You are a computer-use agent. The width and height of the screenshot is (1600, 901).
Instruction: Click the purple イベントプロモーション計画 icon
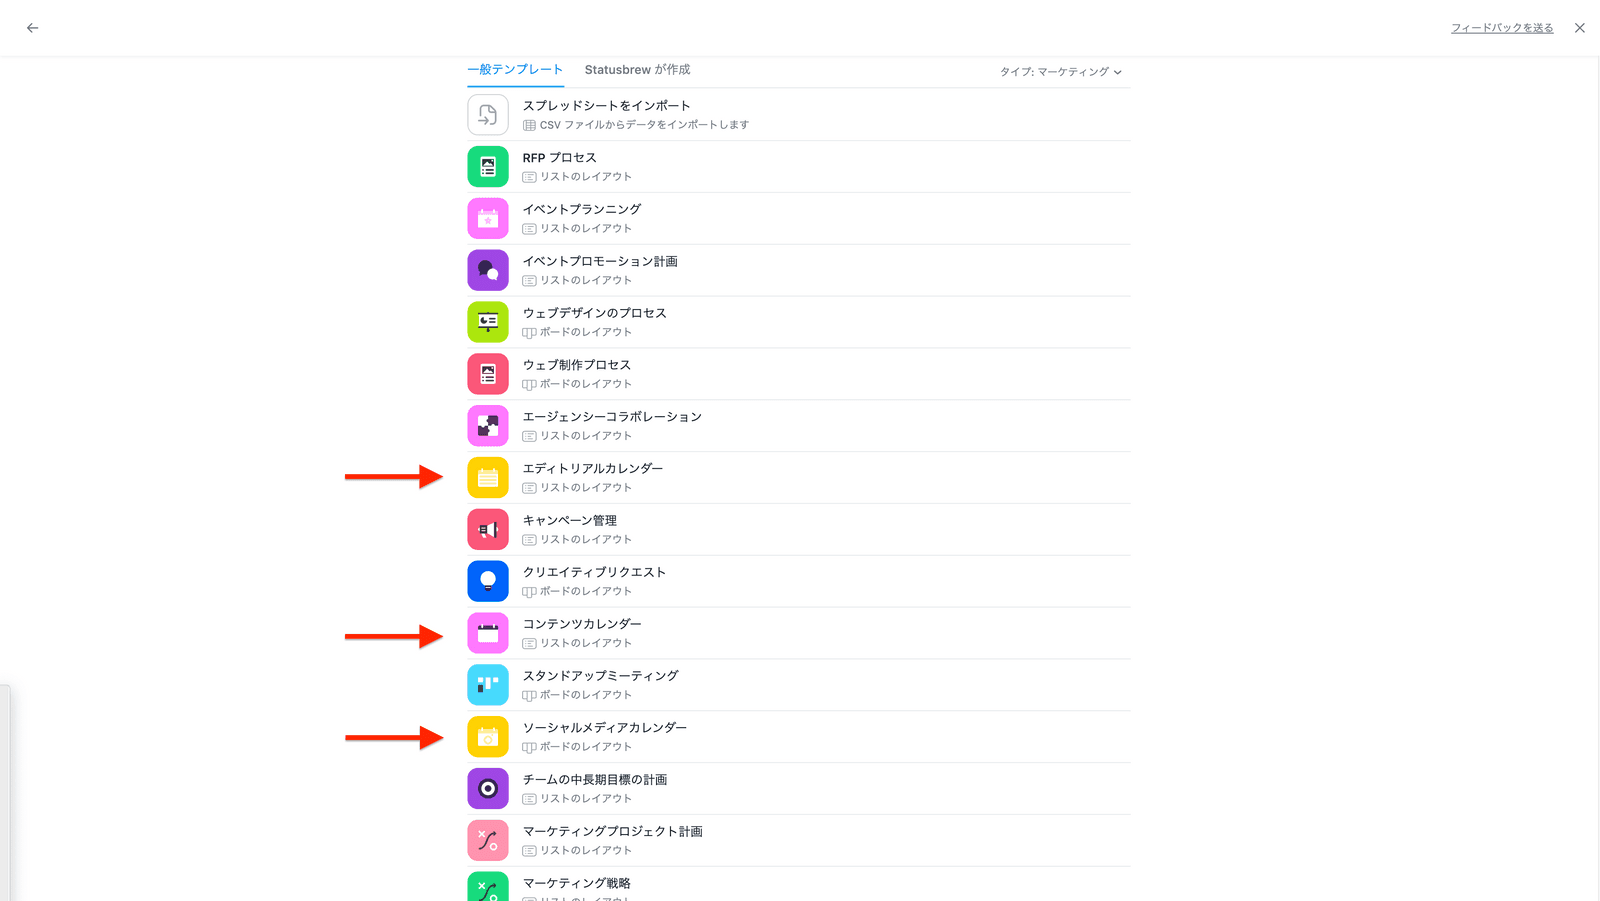[x=488, y=270]
